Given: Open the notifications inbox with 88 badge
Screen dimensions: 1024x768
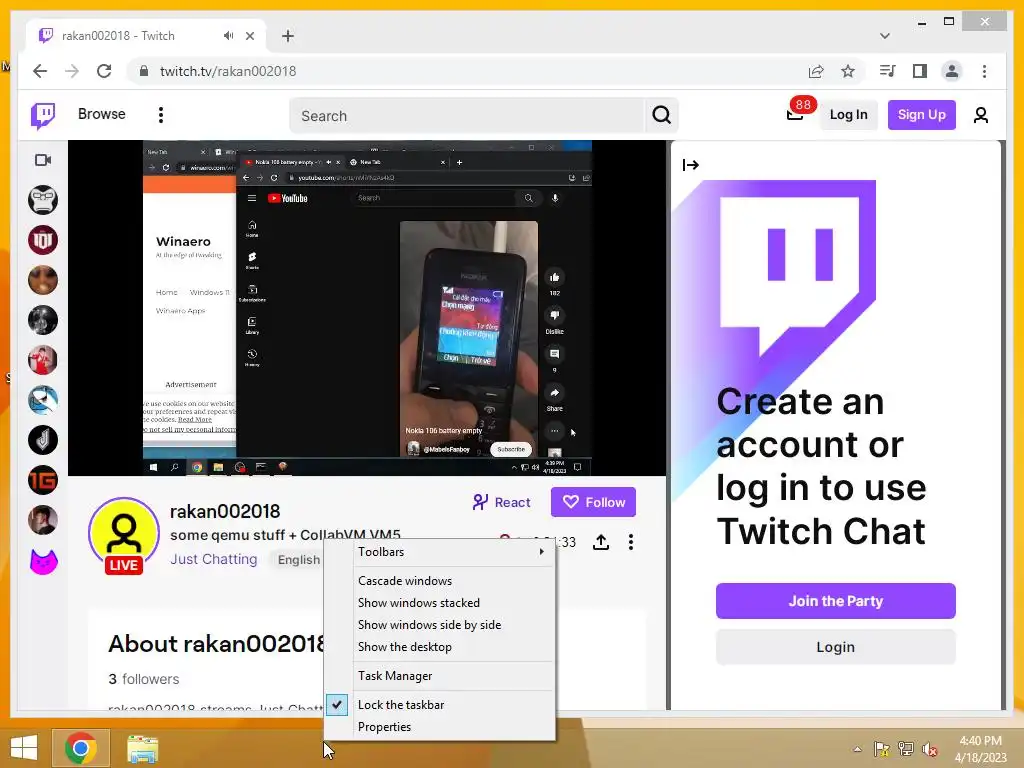Looking at the screenshot, I should click(795, 114).
